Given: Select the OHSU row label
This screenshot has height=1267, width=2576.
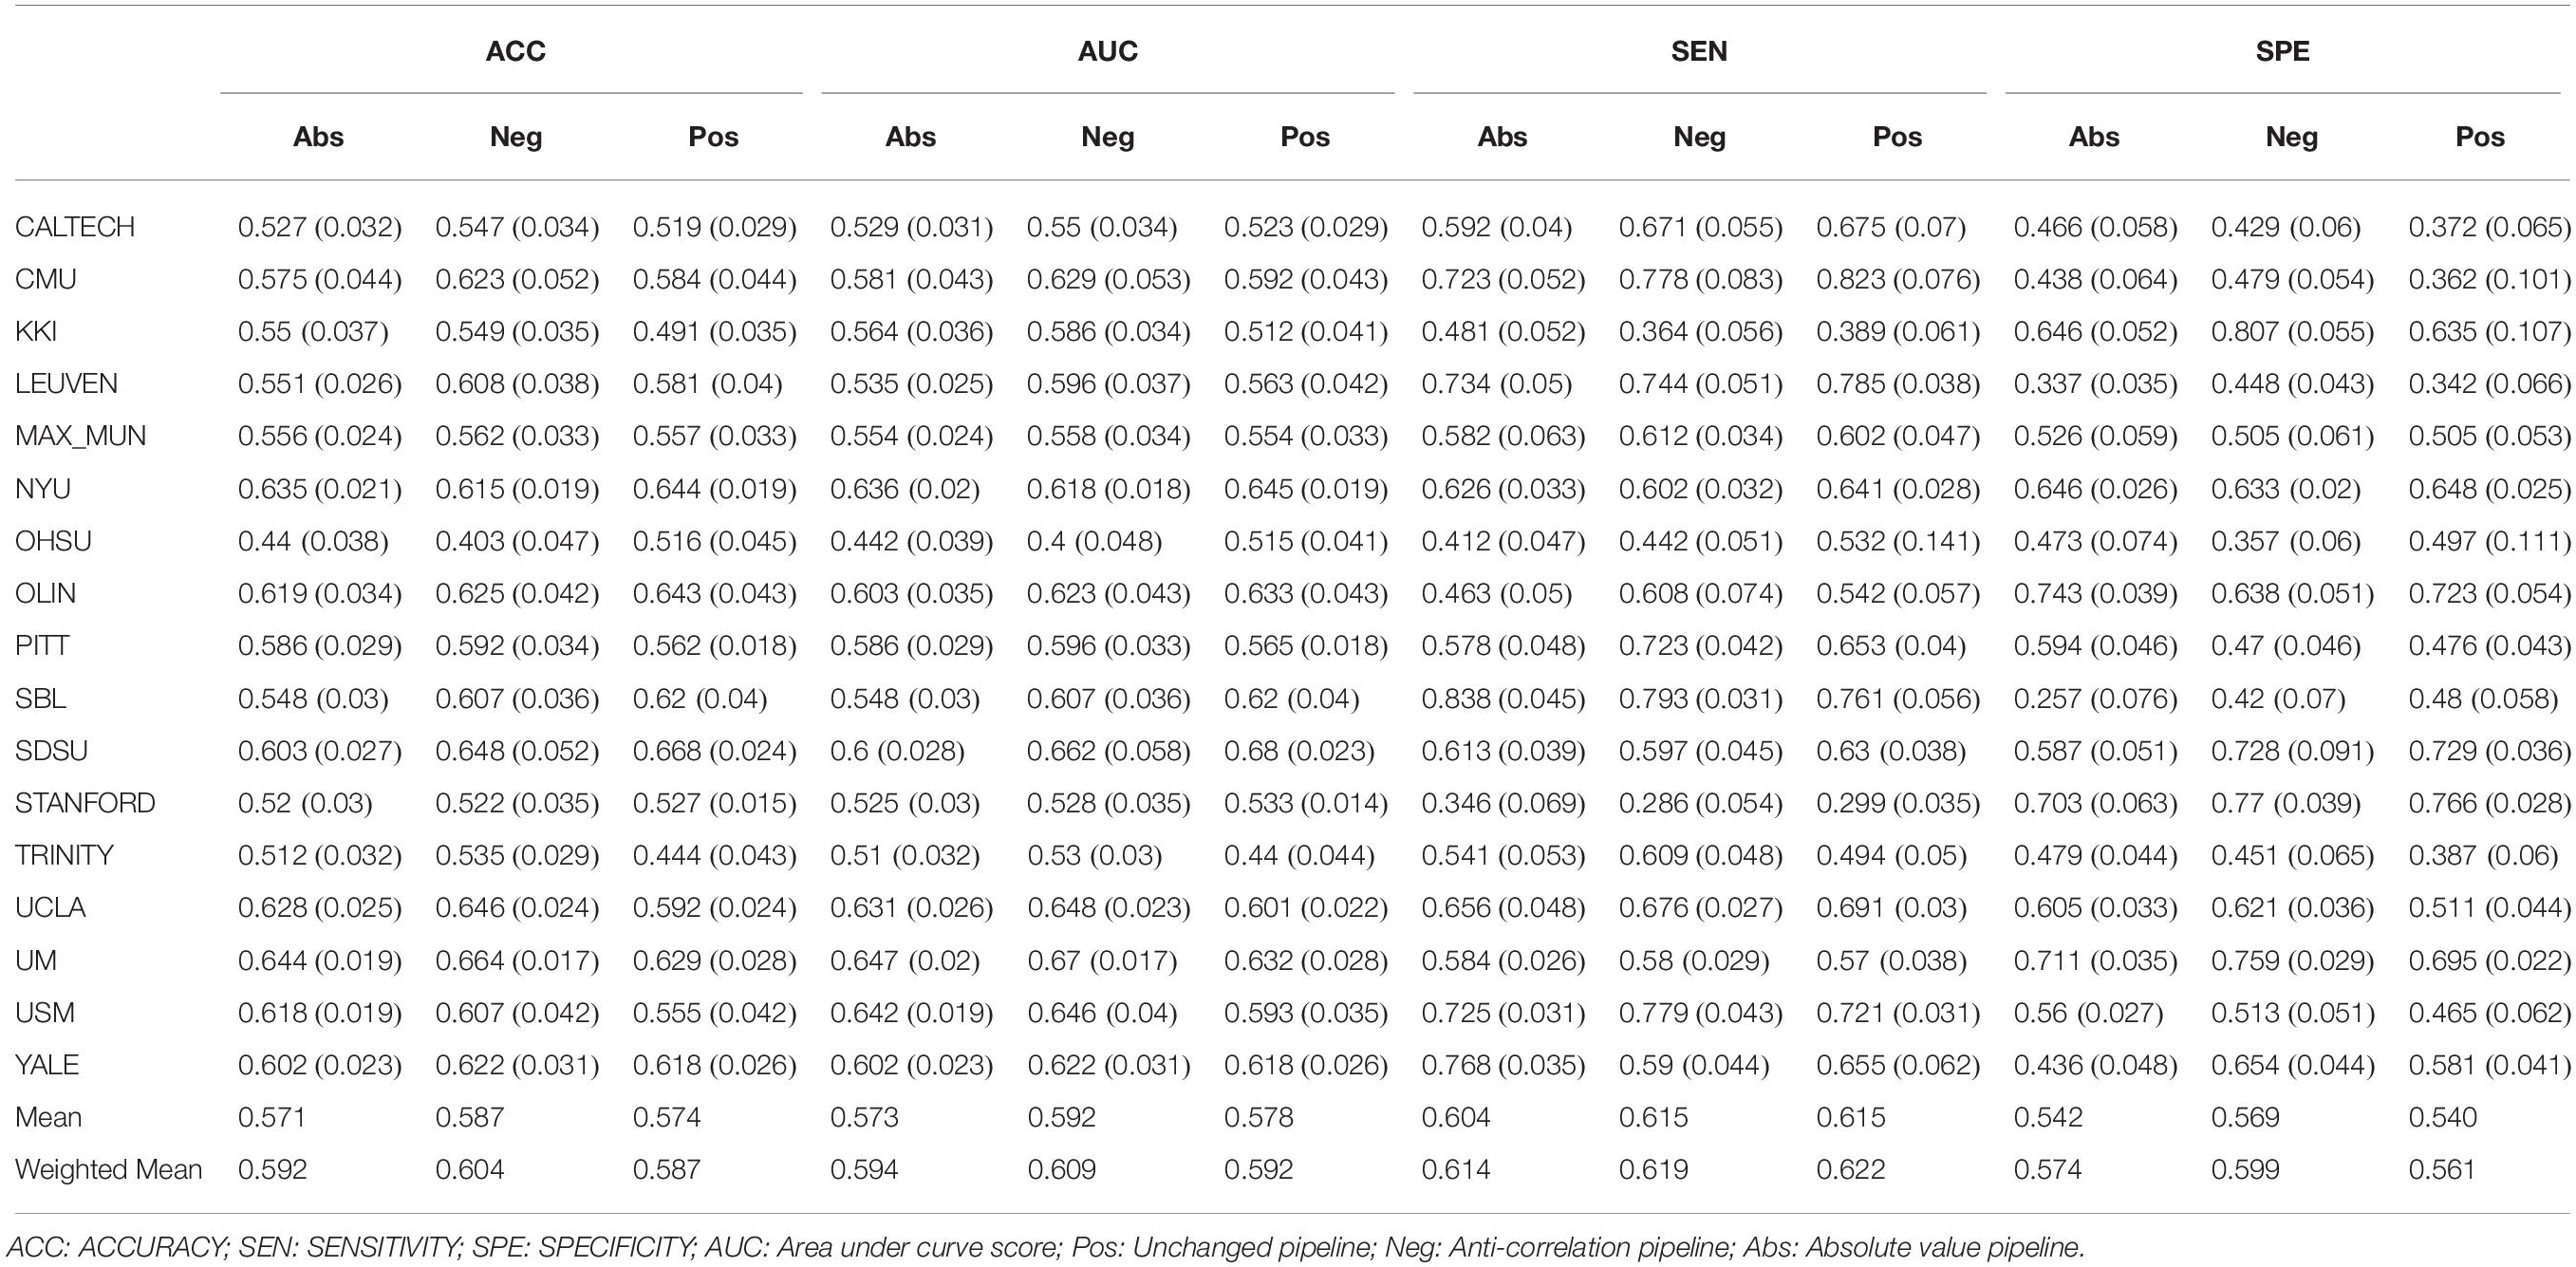Looking at the screenshot, I should coord(53,541).
